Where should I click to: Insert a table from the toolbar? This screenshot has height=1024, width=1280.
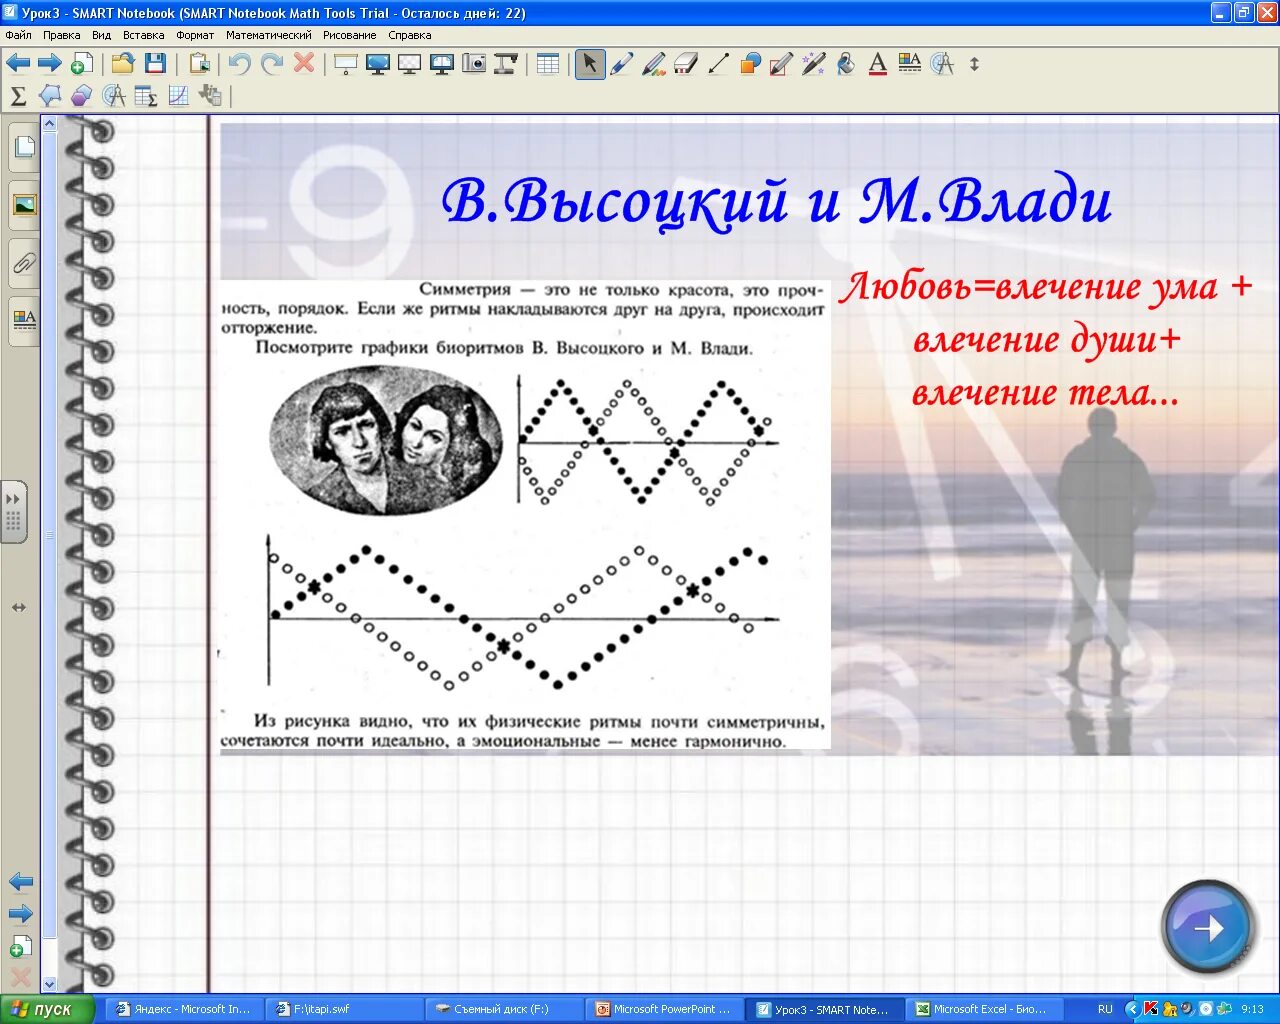548,64
